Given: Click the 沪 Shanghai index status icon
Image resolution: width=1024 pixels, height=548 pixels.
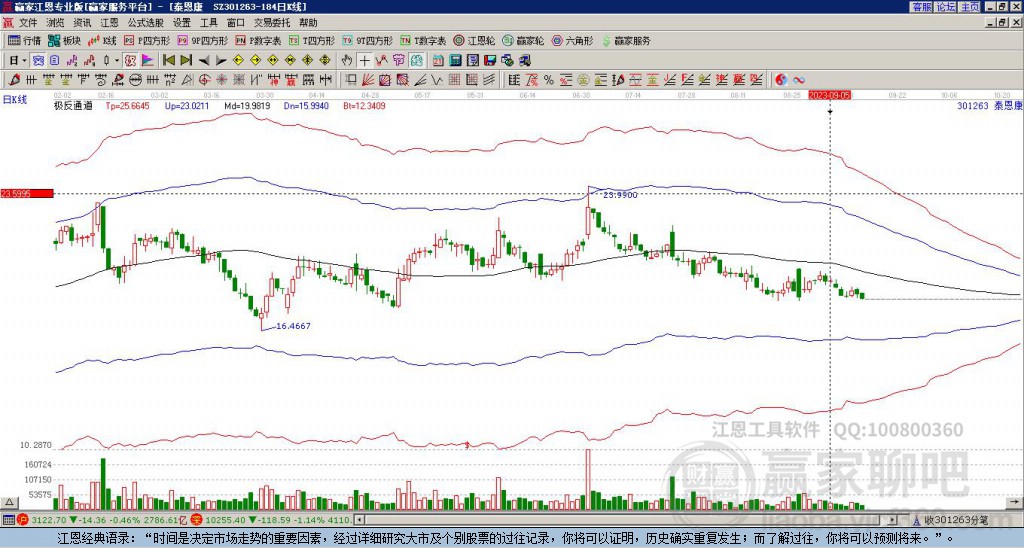Looking at the screenshot, I should [x=23, y=520].
